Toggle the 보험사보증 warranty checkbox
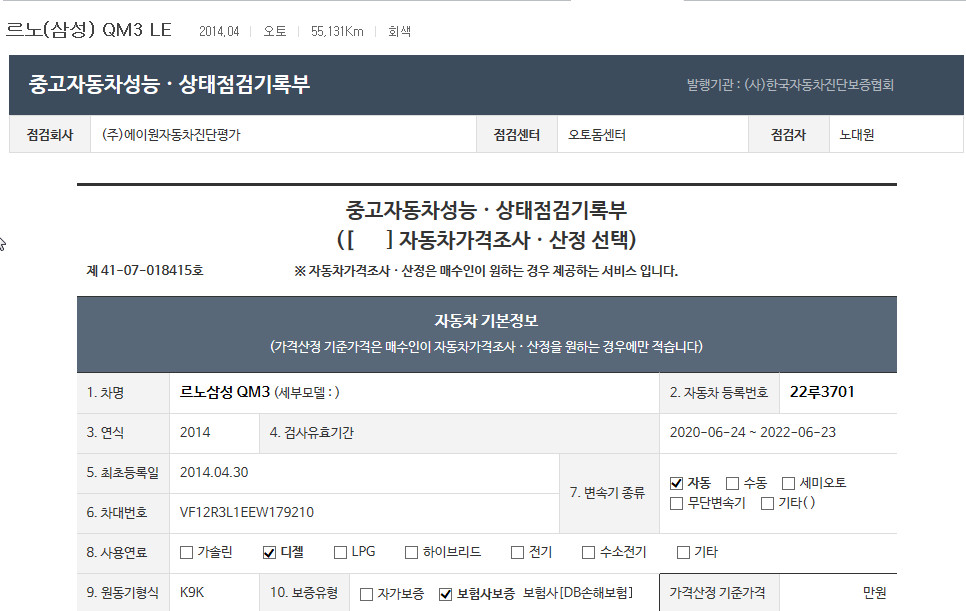Viewport: 966px width, 611px height. (x=445, y=594)
